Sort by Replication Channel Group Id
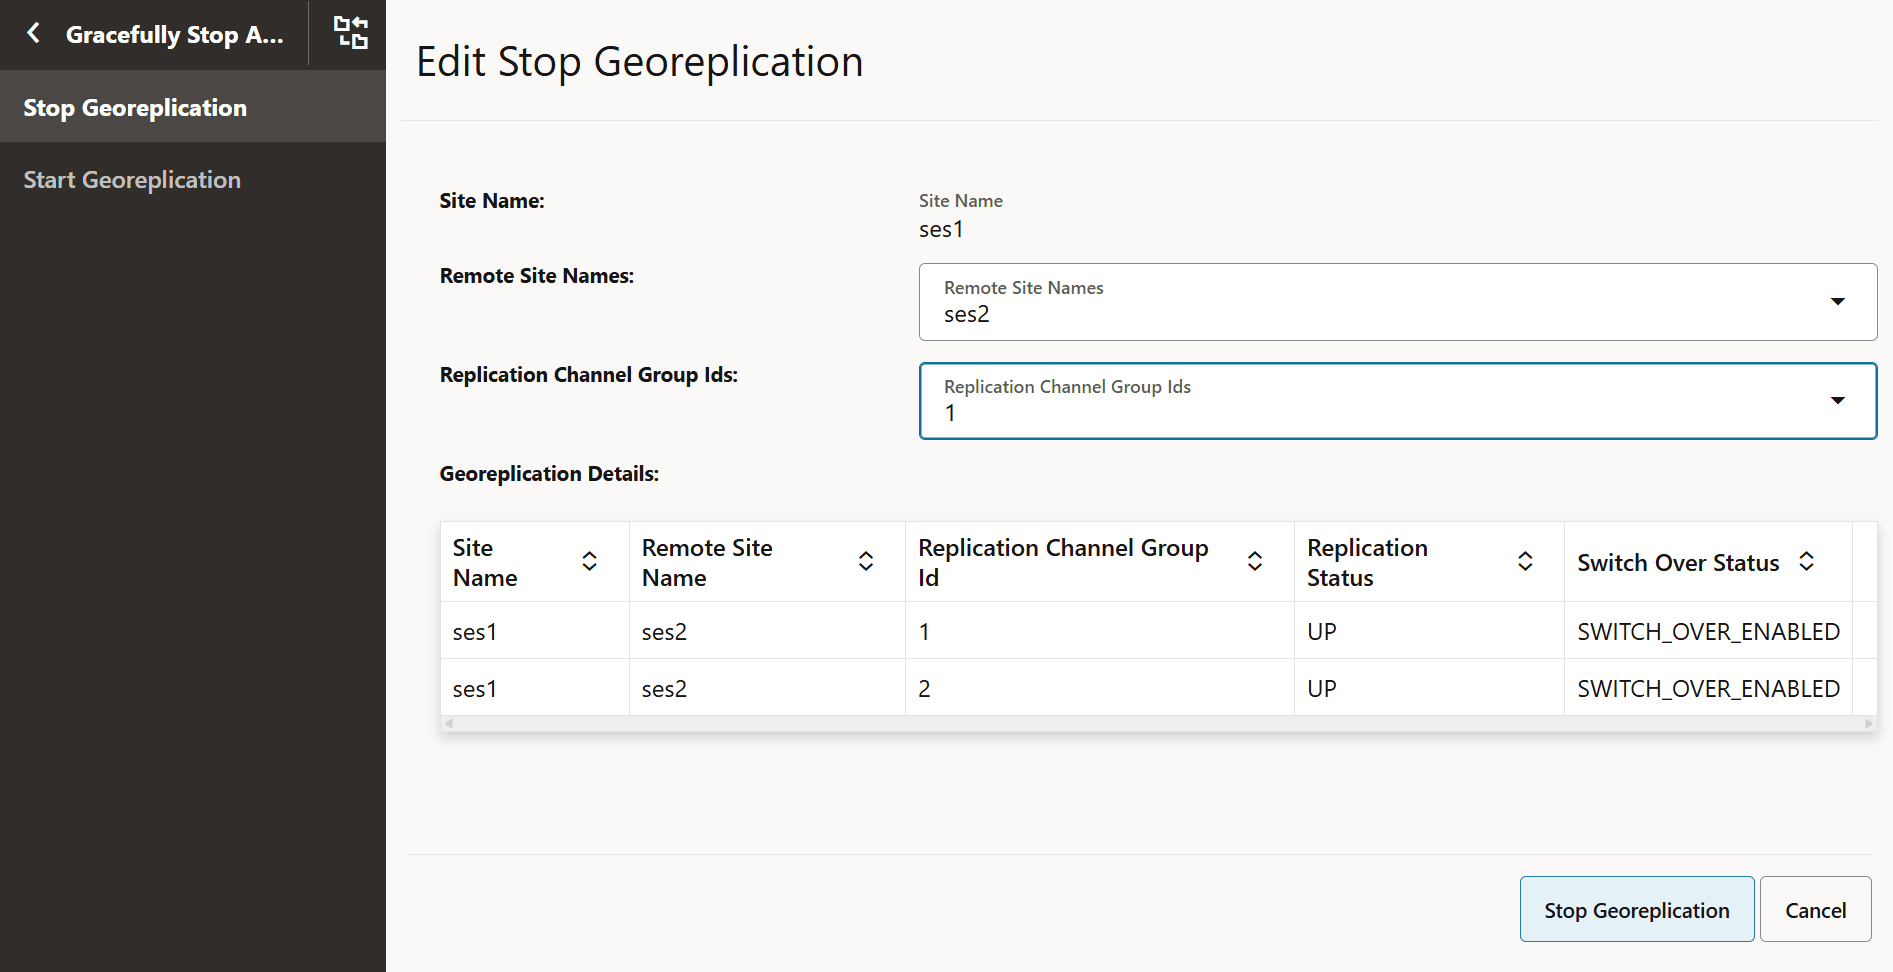Image resolution: width=1893 pixels, height=972 pixels. tap(1255, 562)
